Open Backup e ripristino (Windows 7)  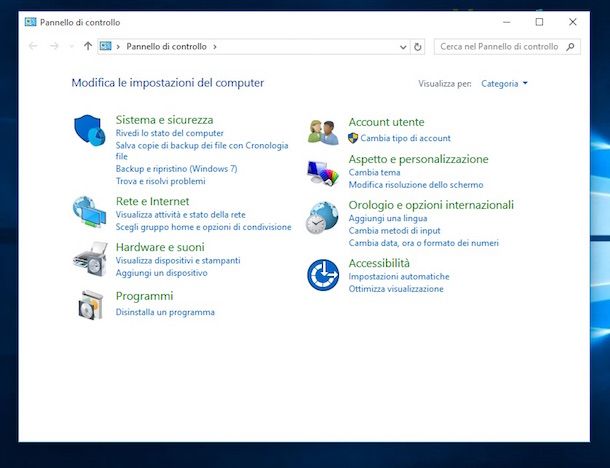point(176,169)
